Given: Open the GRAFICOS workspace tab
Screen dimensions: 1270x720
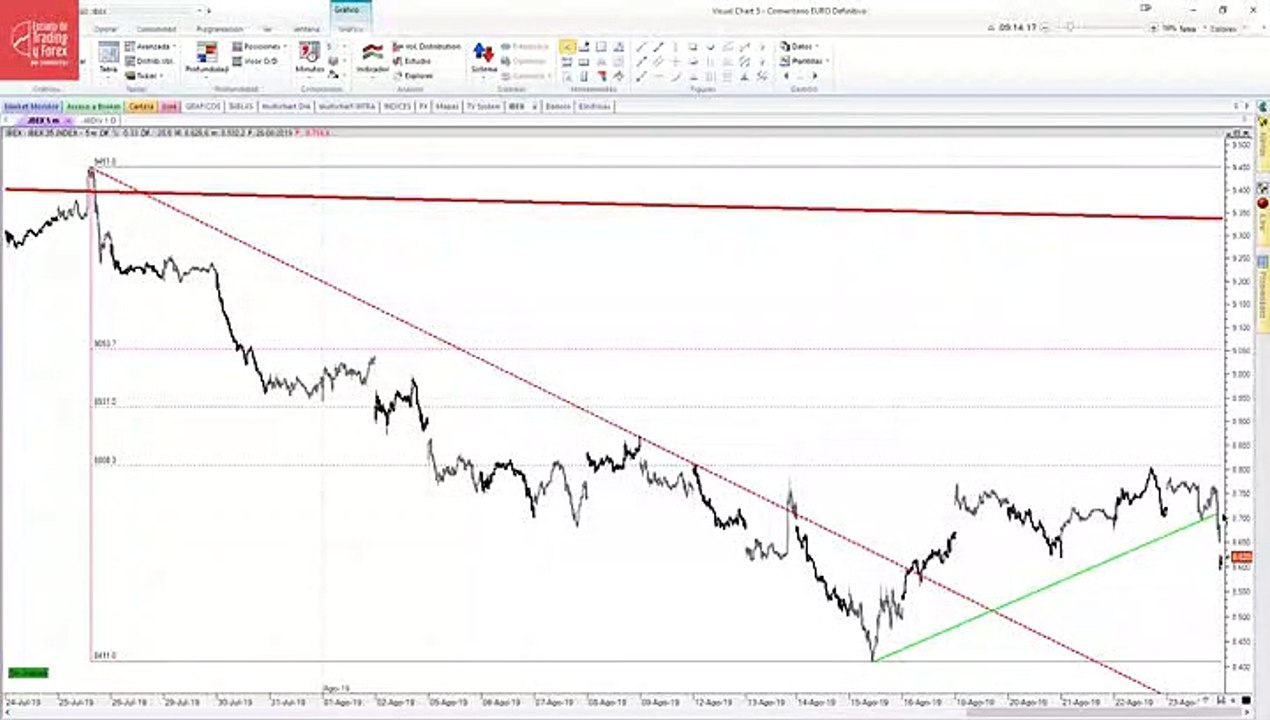Looking at the screenshot, I should [x=203, y=106].
